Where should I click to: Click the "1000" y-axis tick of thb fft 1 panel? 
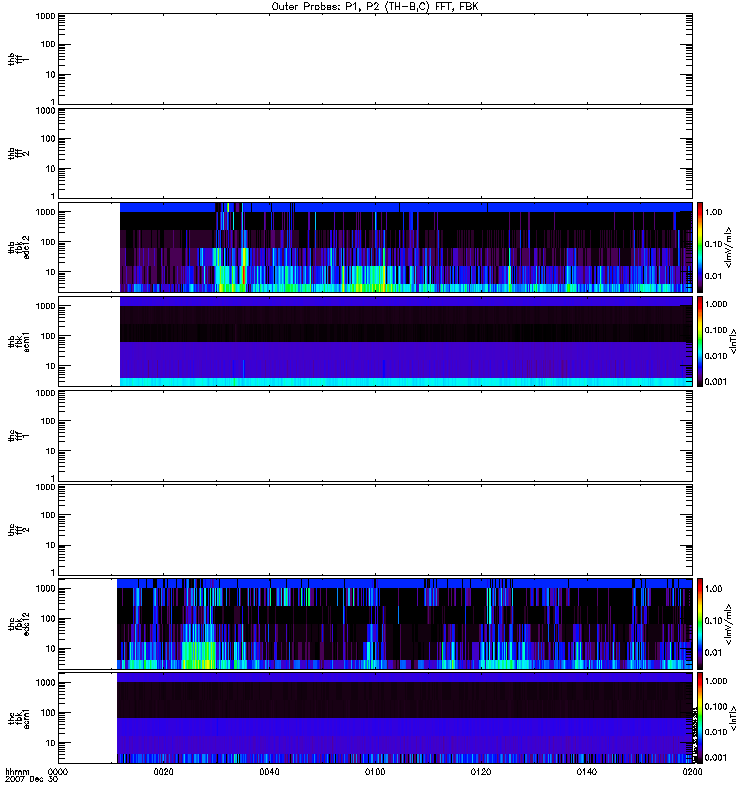45,16
